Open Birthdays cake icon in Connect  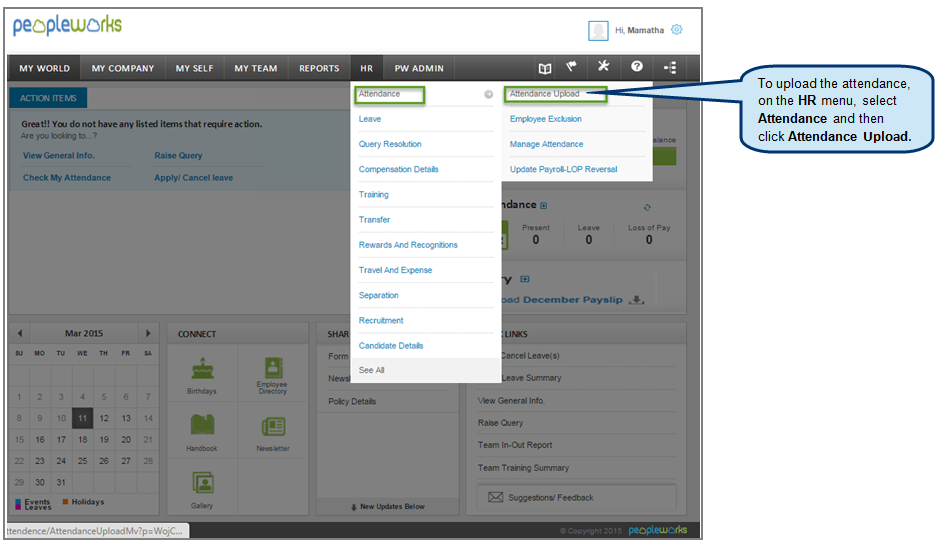point(202,369)
